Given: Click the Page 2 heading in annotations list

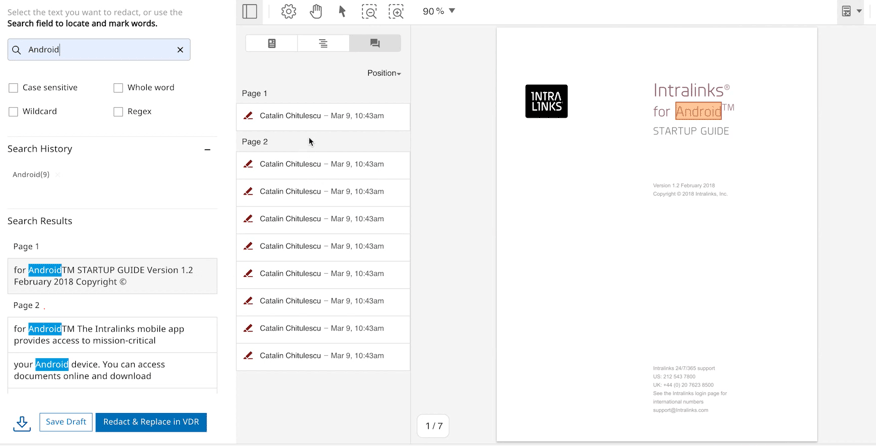Looking at the screenshot, I should click(255, 142).
